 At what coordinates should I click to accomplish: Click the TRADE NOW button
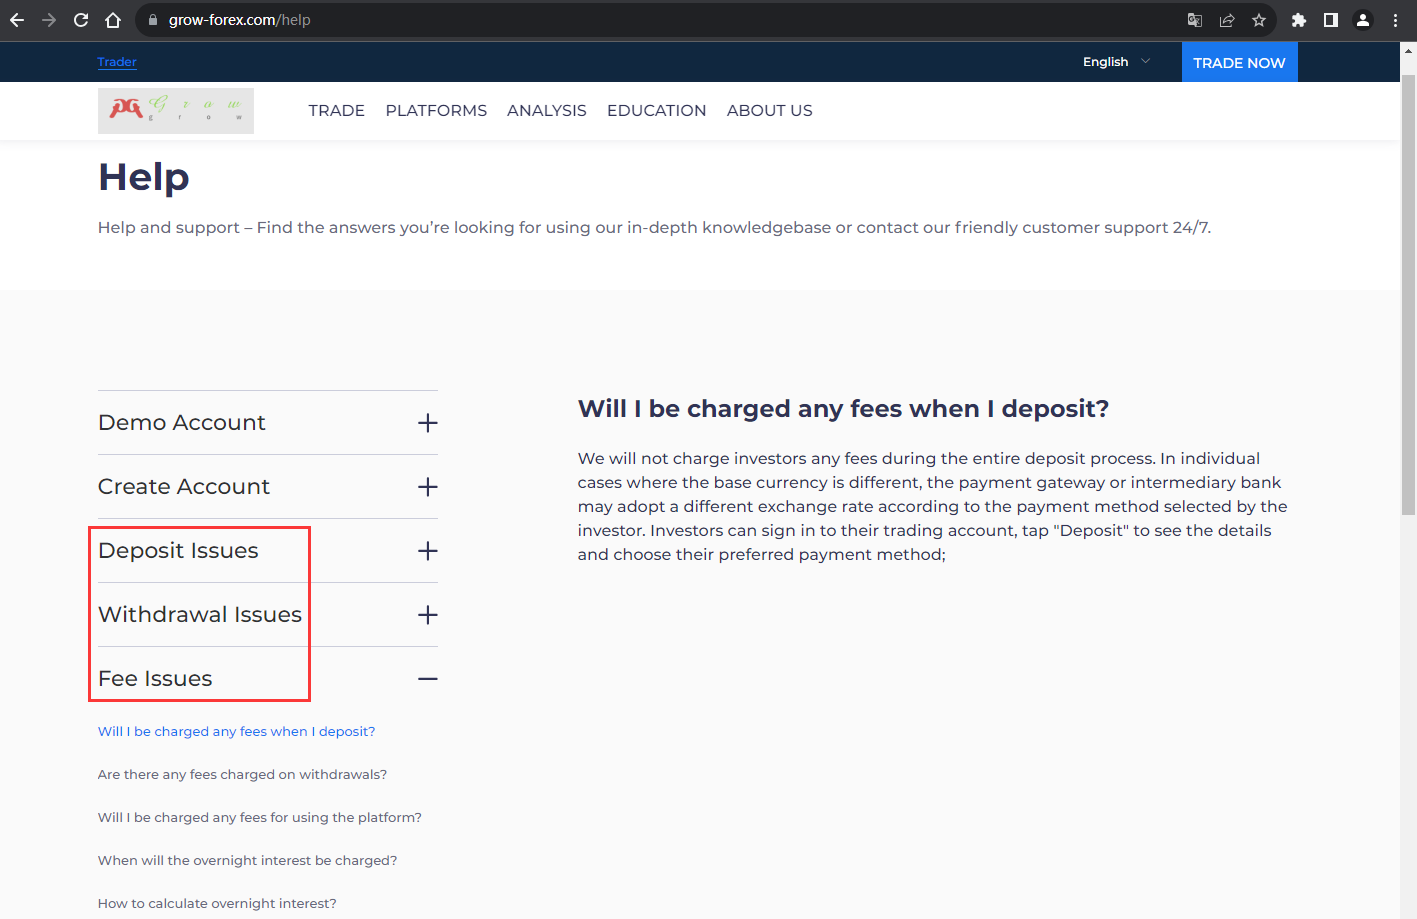tap(1239, 62)
